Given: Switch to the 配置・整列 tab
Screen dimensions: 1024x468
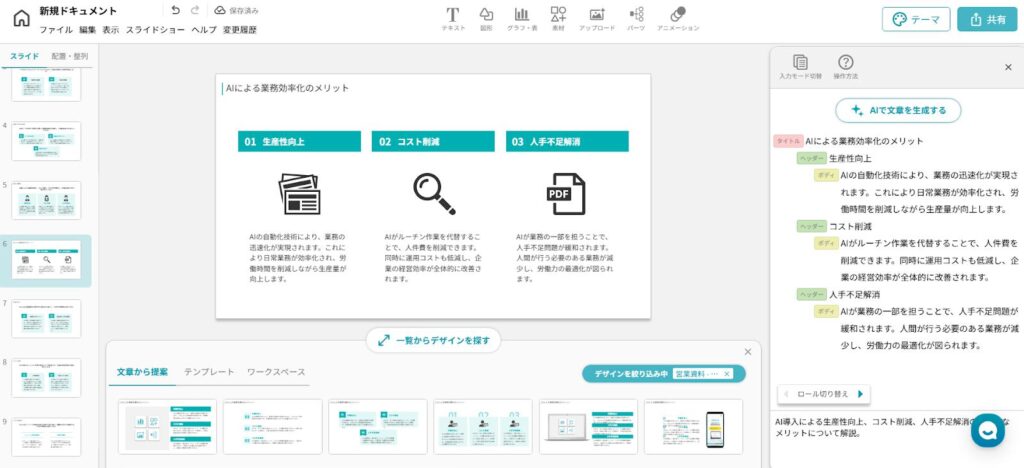Looking at the screenshot, I should pos(69,56).
